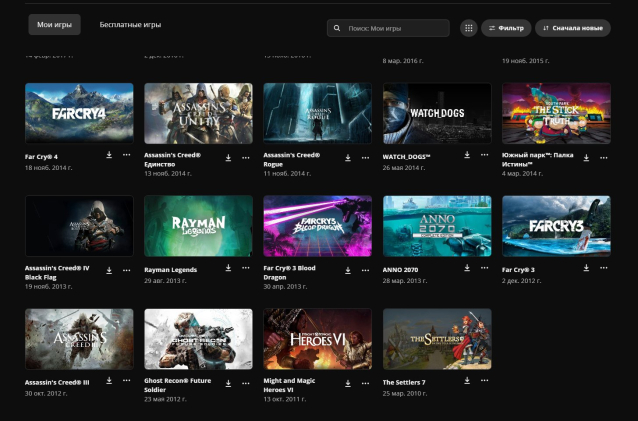Click the WATCH_DOGS™ title text
This screenshot has width=638, height=421.
406,157
